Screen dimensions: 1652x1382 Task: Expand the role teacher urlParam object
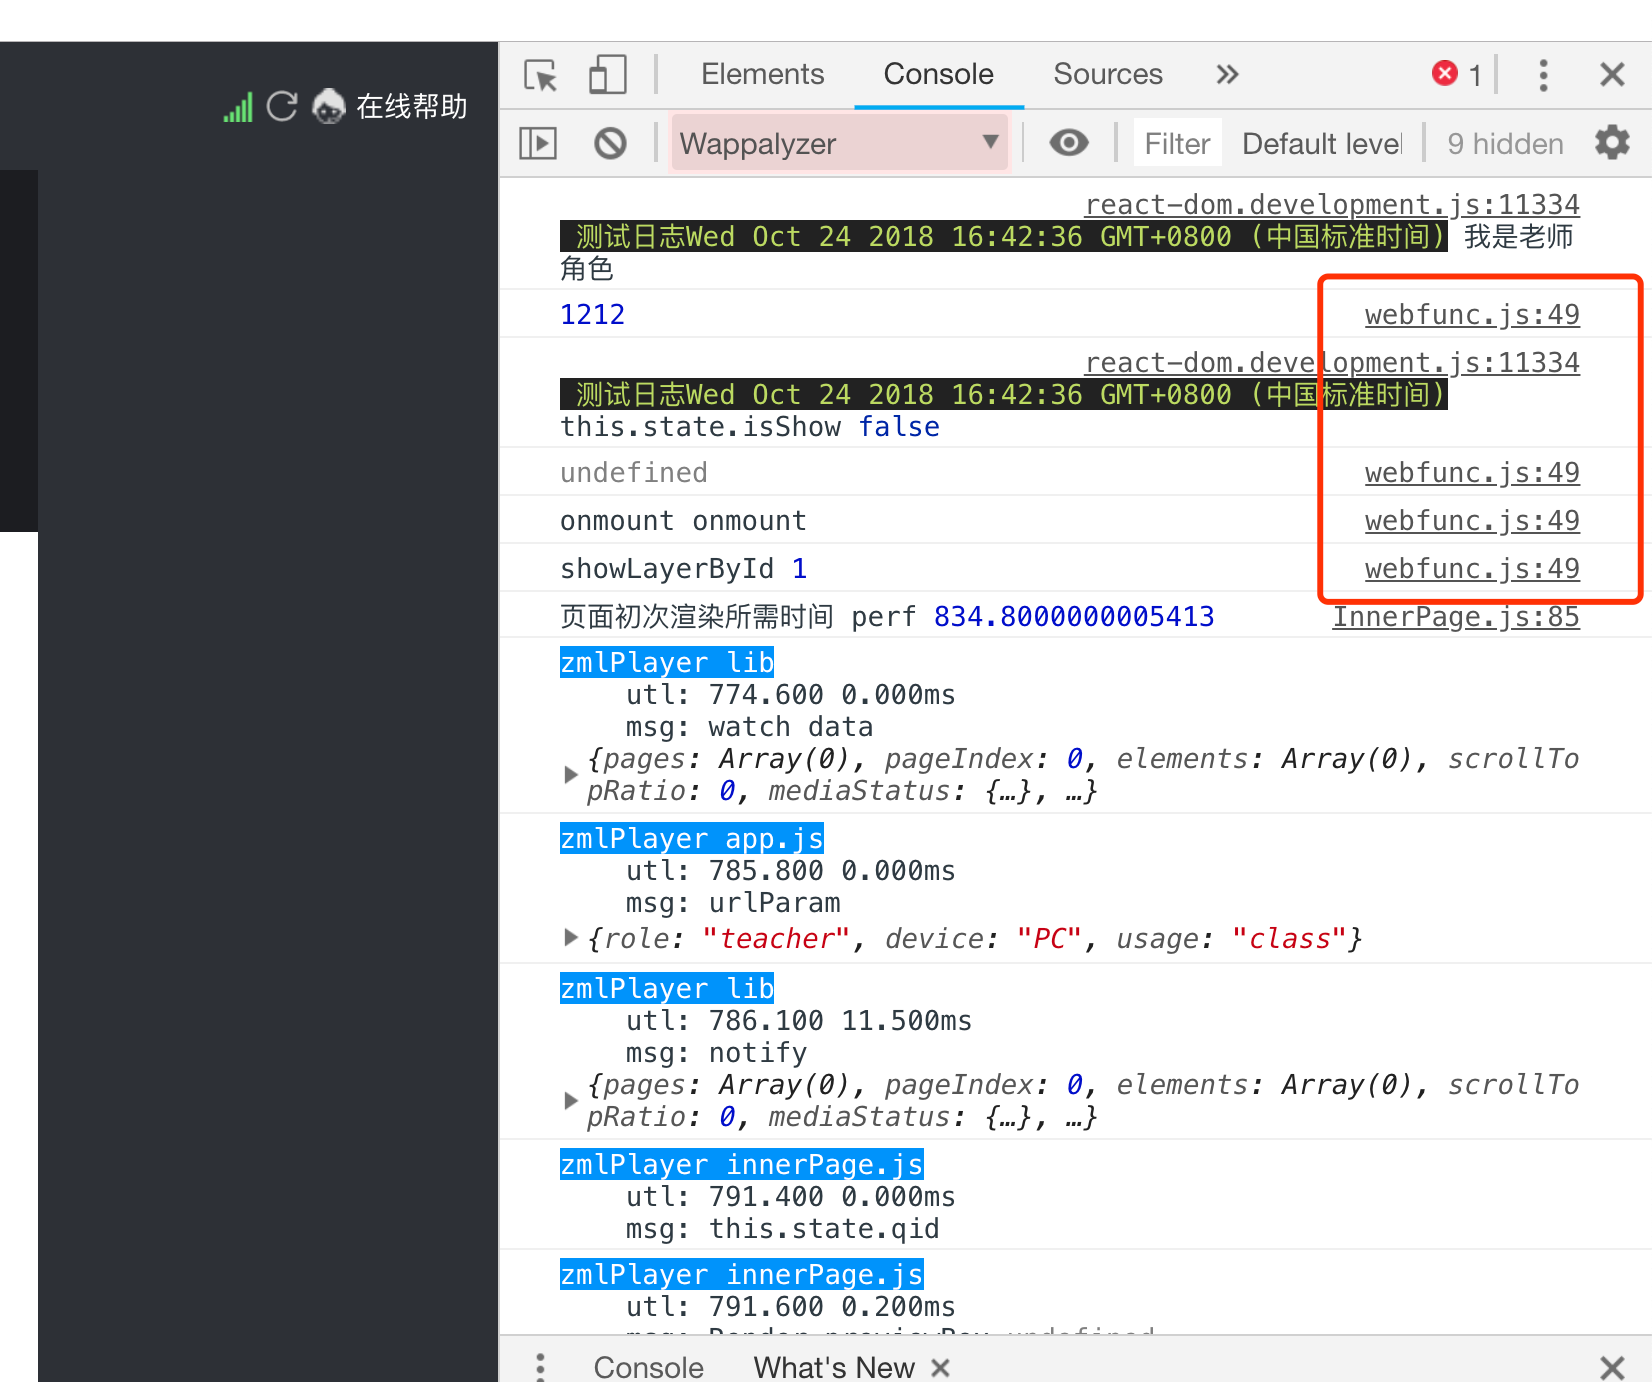[570, 938]
